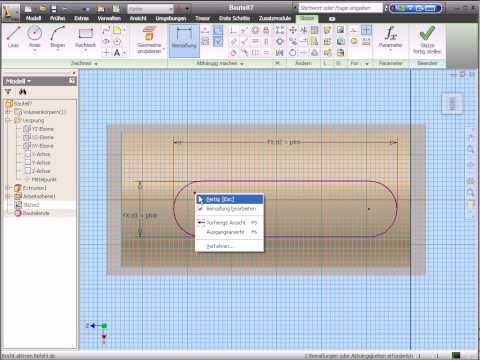The height and width of the screenshot is (360, 480).
Task: Open the Modell ribbon tab
Action: pyautogui.click(x=33, y=18)
